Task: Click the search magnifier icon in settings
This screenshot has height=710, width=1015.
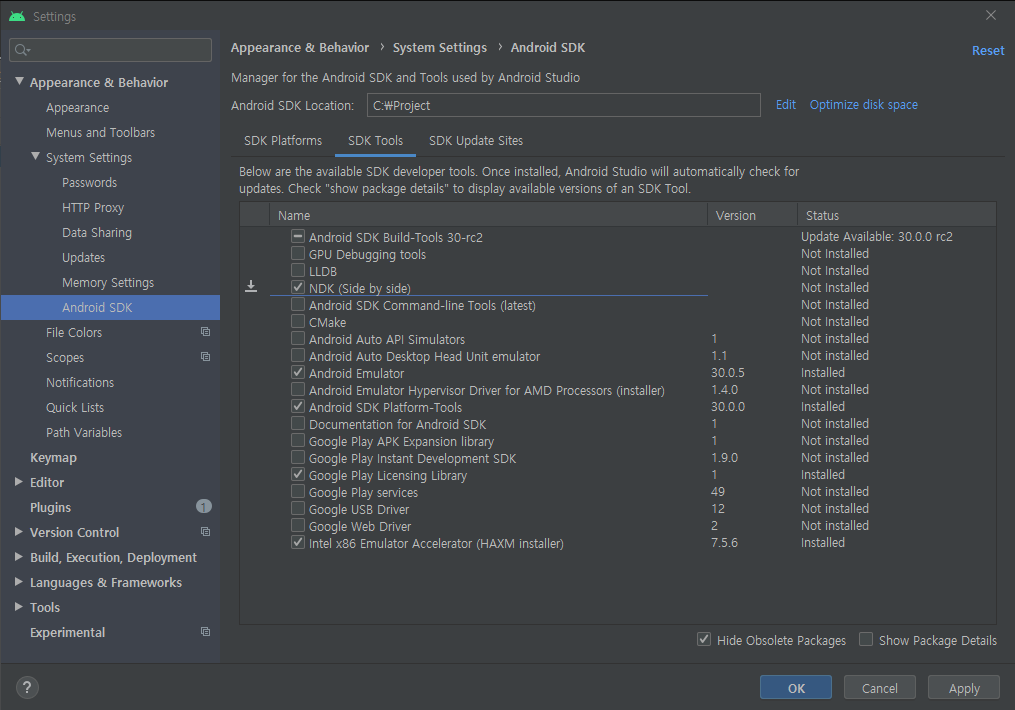Action: (21, 50)
